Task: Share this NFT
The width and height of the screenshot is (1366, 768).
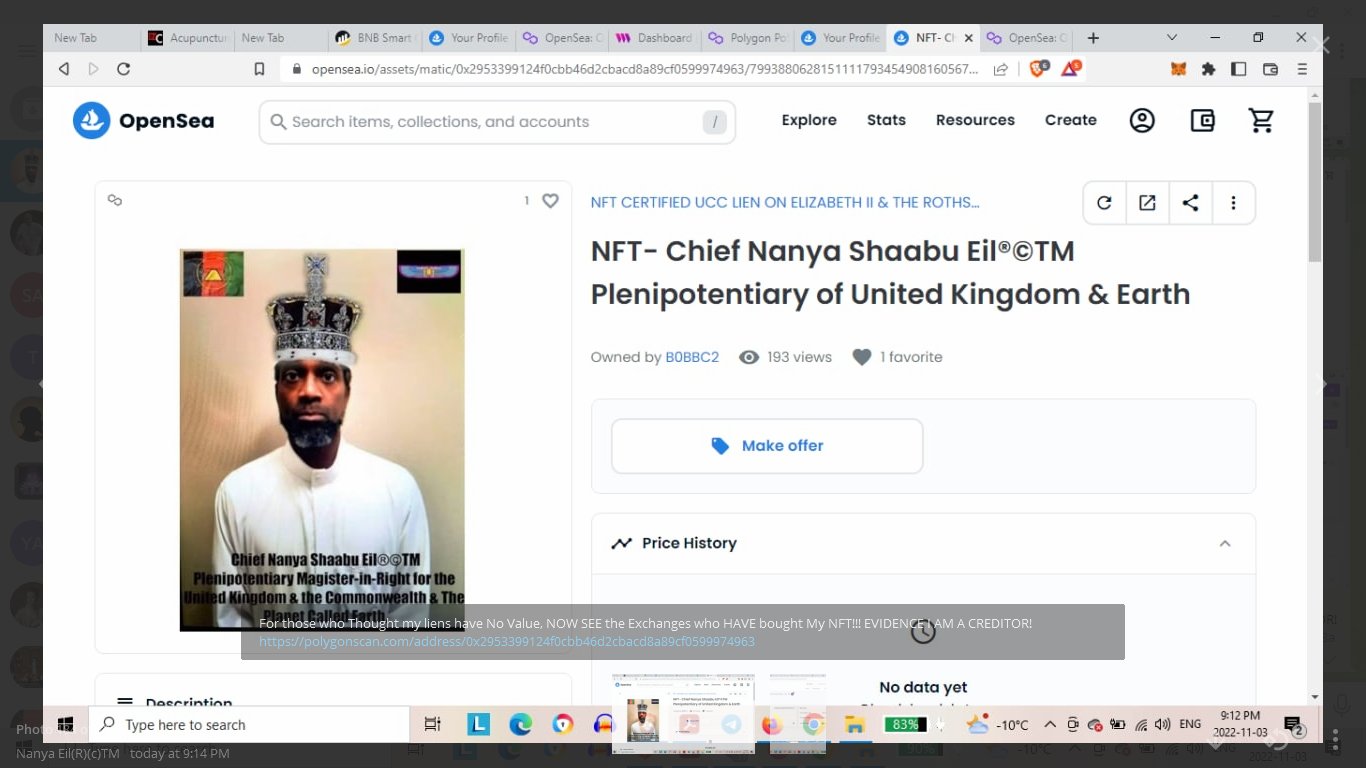Action: click(x=1190, y=203)
